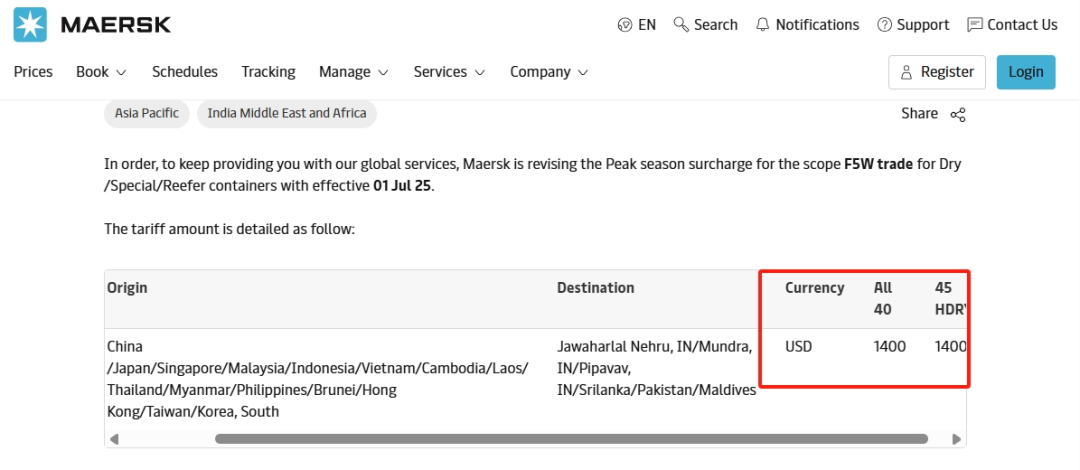This screenshot has height=470, width=1080.
Task: Click the Contact Us chat icon
Action: click(x=975, y=25)
